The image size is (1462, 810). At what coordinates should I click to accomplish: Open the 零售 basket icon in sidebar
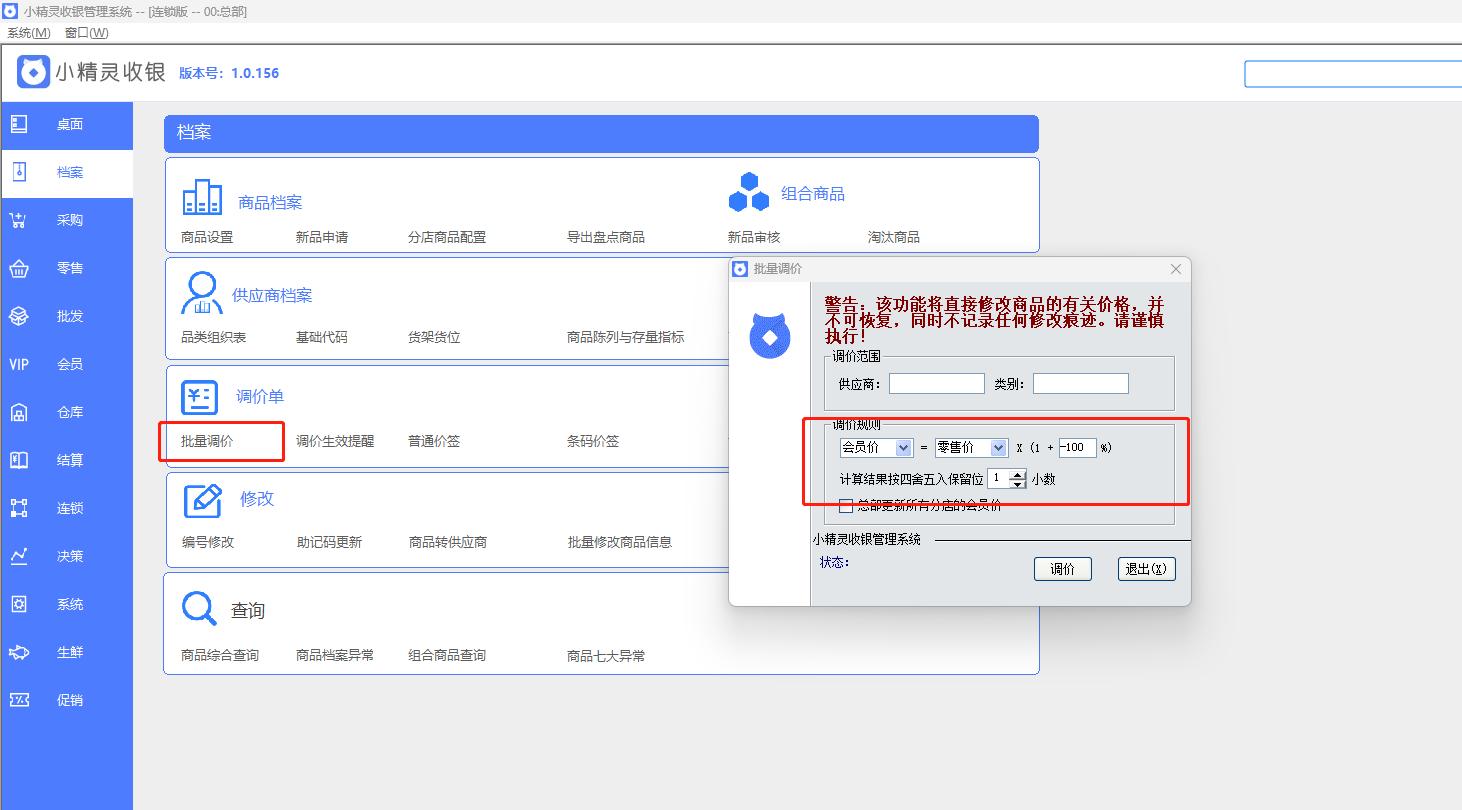[19, 268]
